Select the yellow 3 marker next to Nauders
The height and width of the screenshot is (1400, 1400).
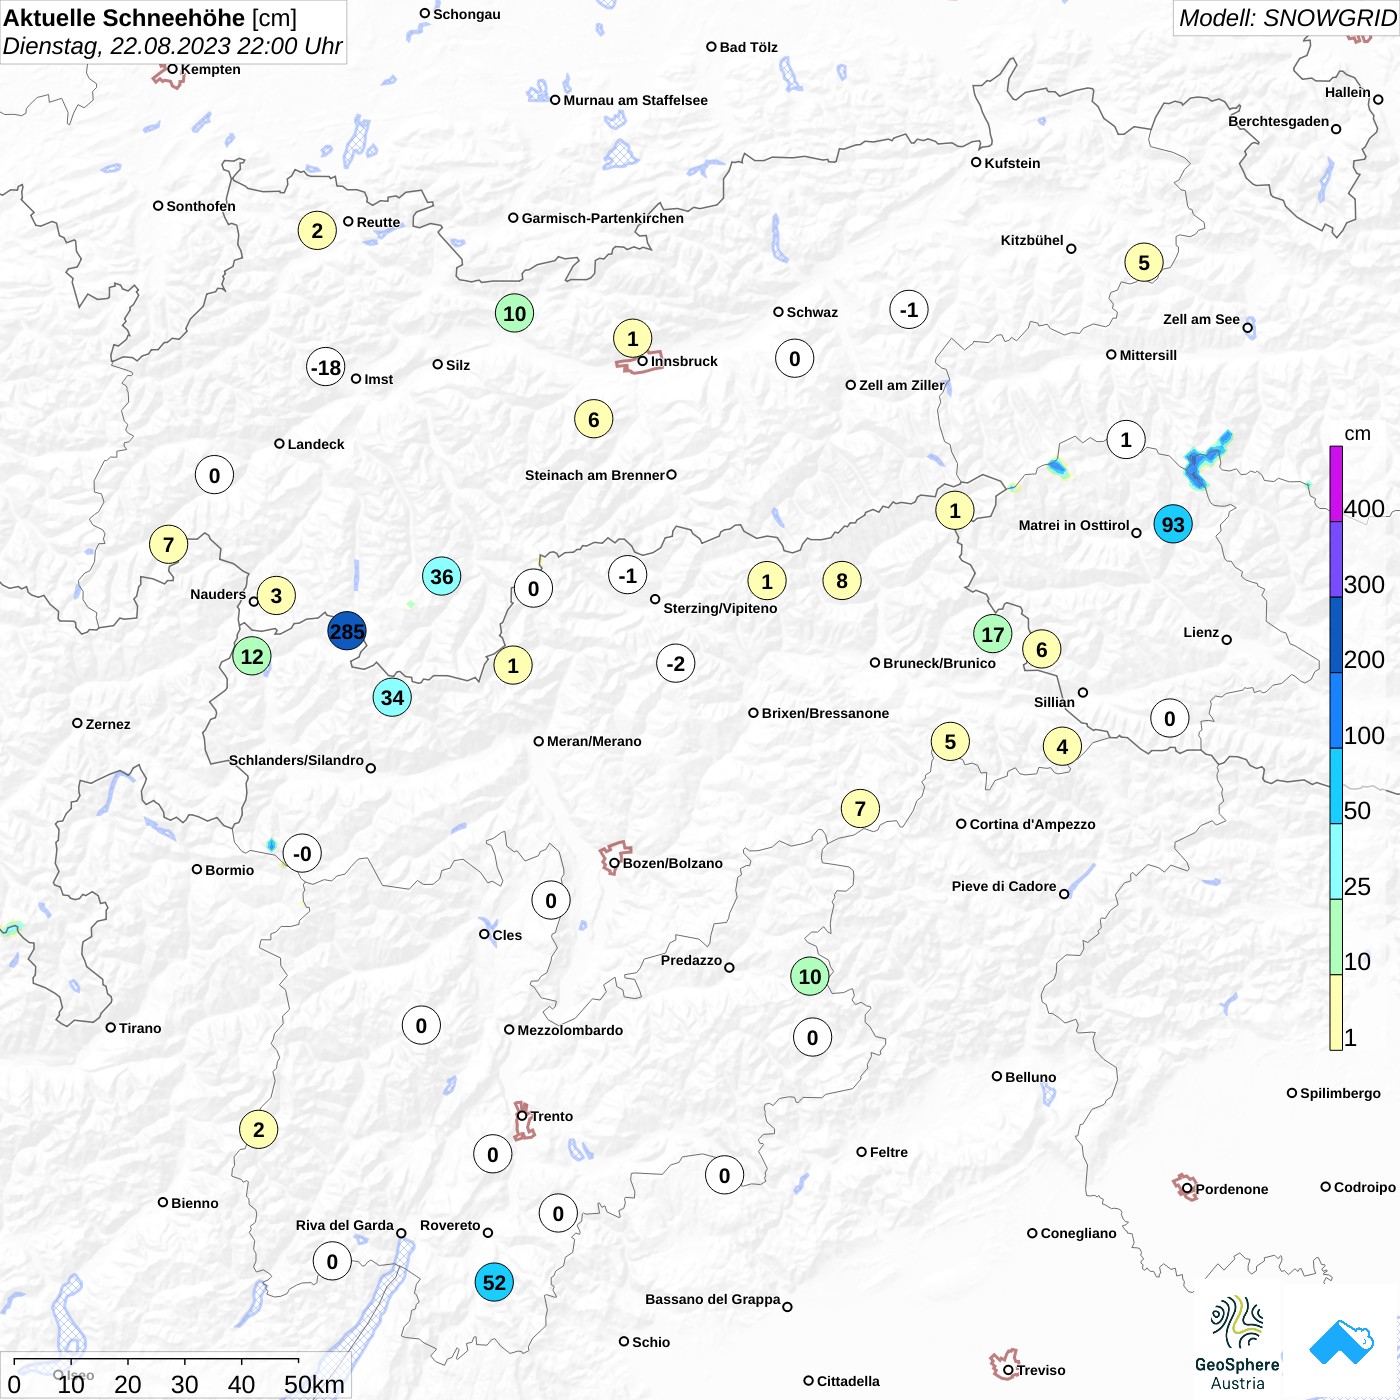click(x=276, y=596)
